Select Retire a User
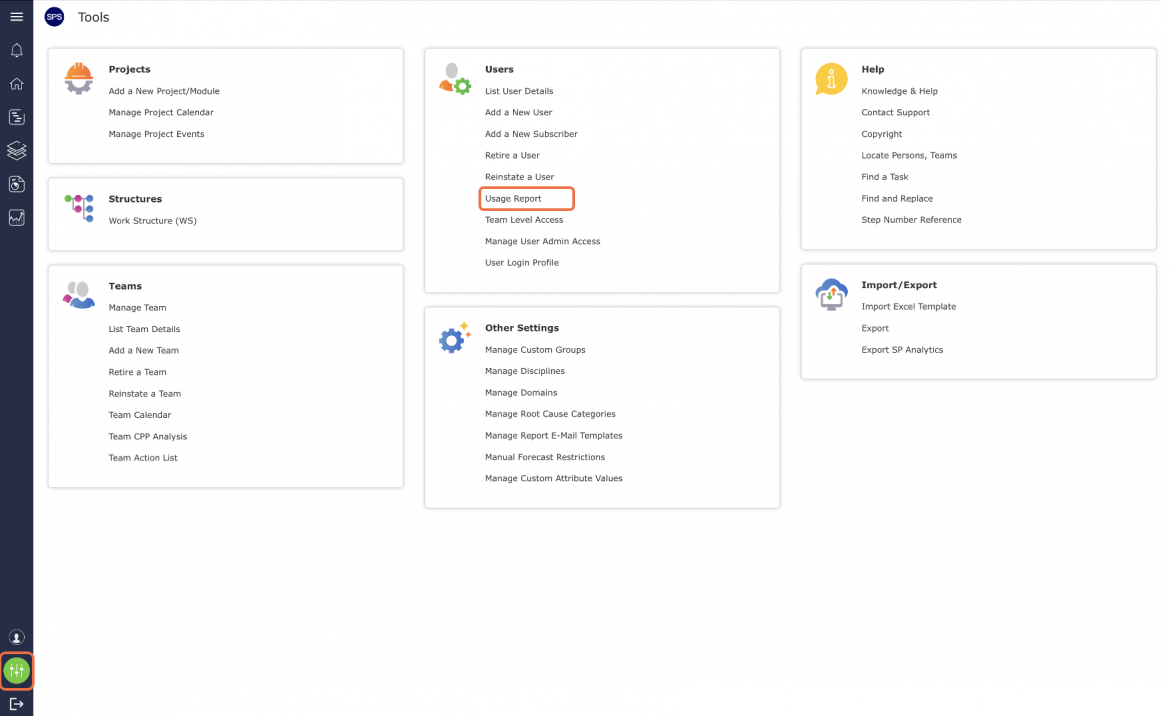Image resolution: width=1170 pixels, height=716 pixels. coord(513,155)
